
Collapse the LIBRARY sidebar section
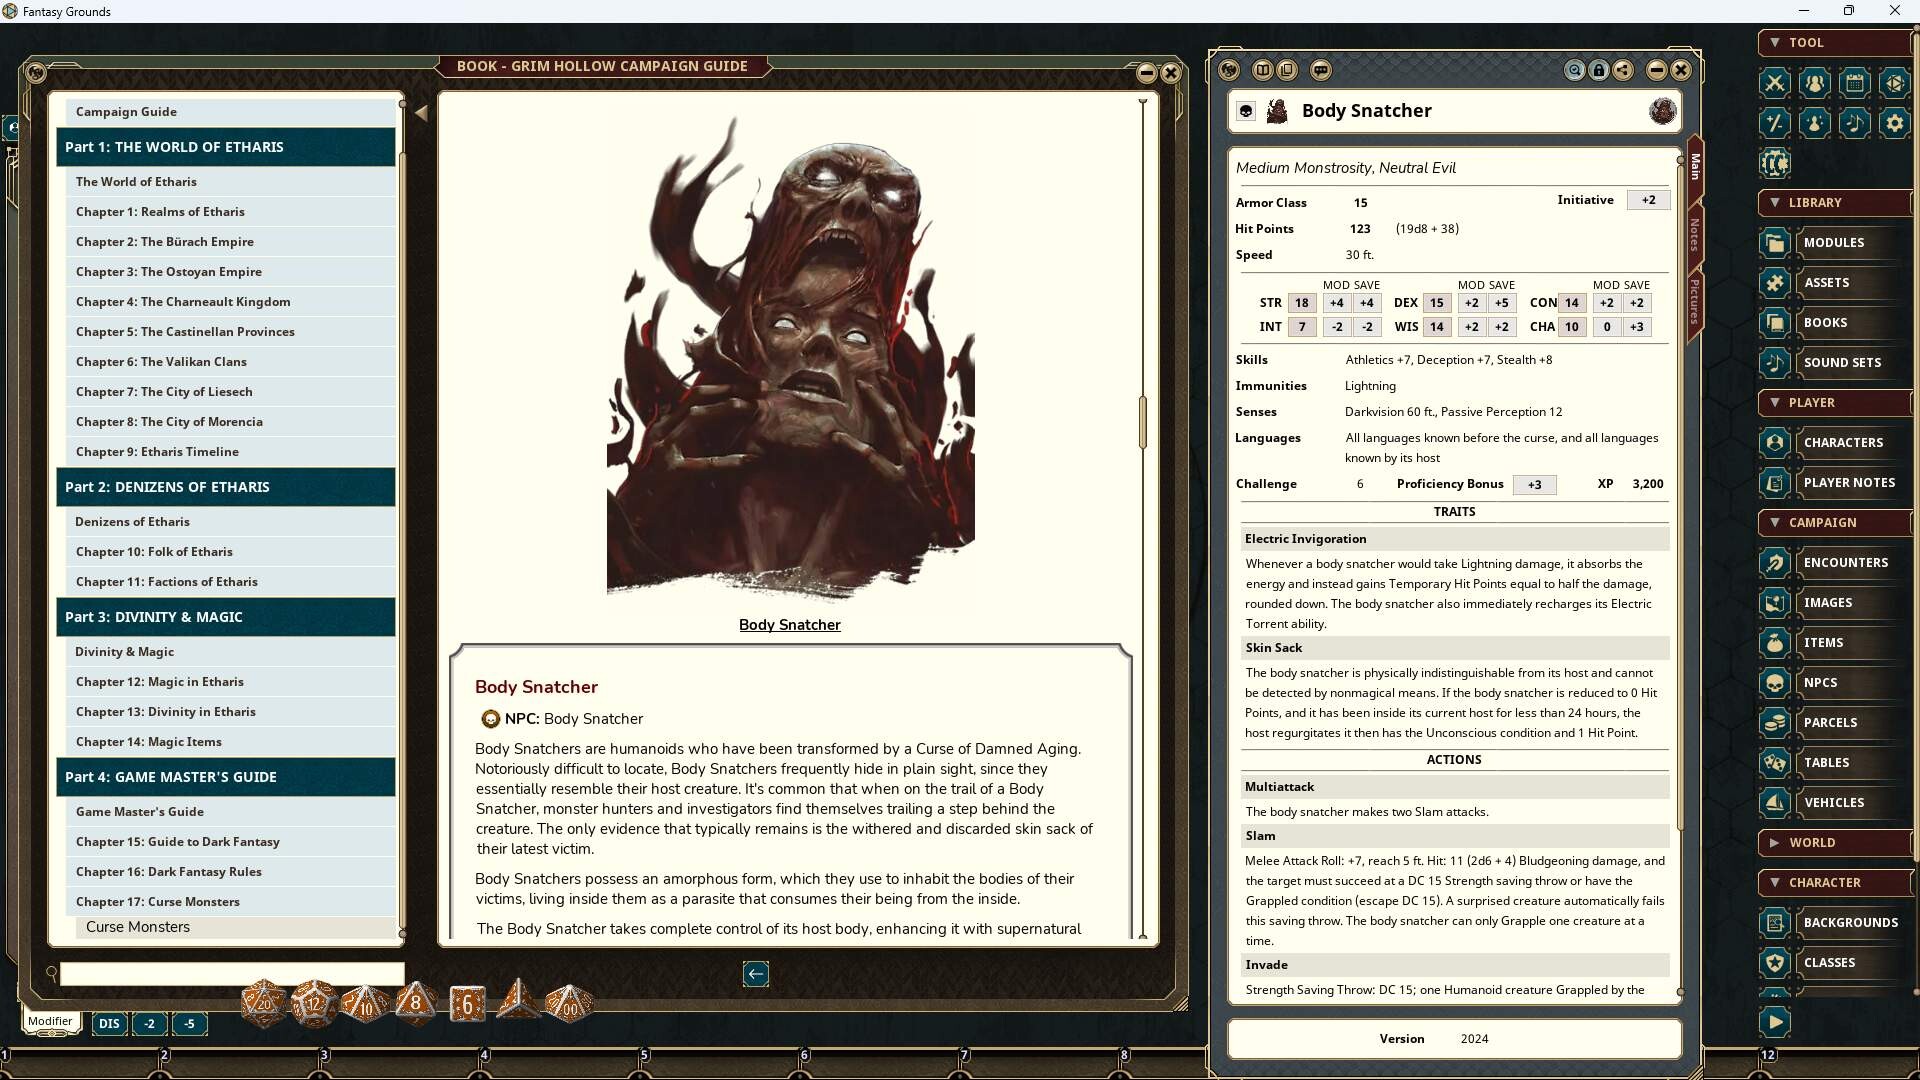[x=1835, y=203]
